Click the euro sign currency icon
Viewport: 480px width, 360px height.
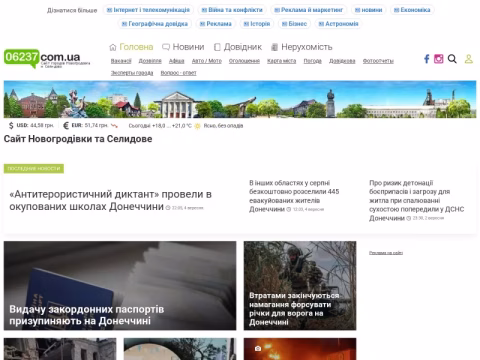click(x=66, y=126)
